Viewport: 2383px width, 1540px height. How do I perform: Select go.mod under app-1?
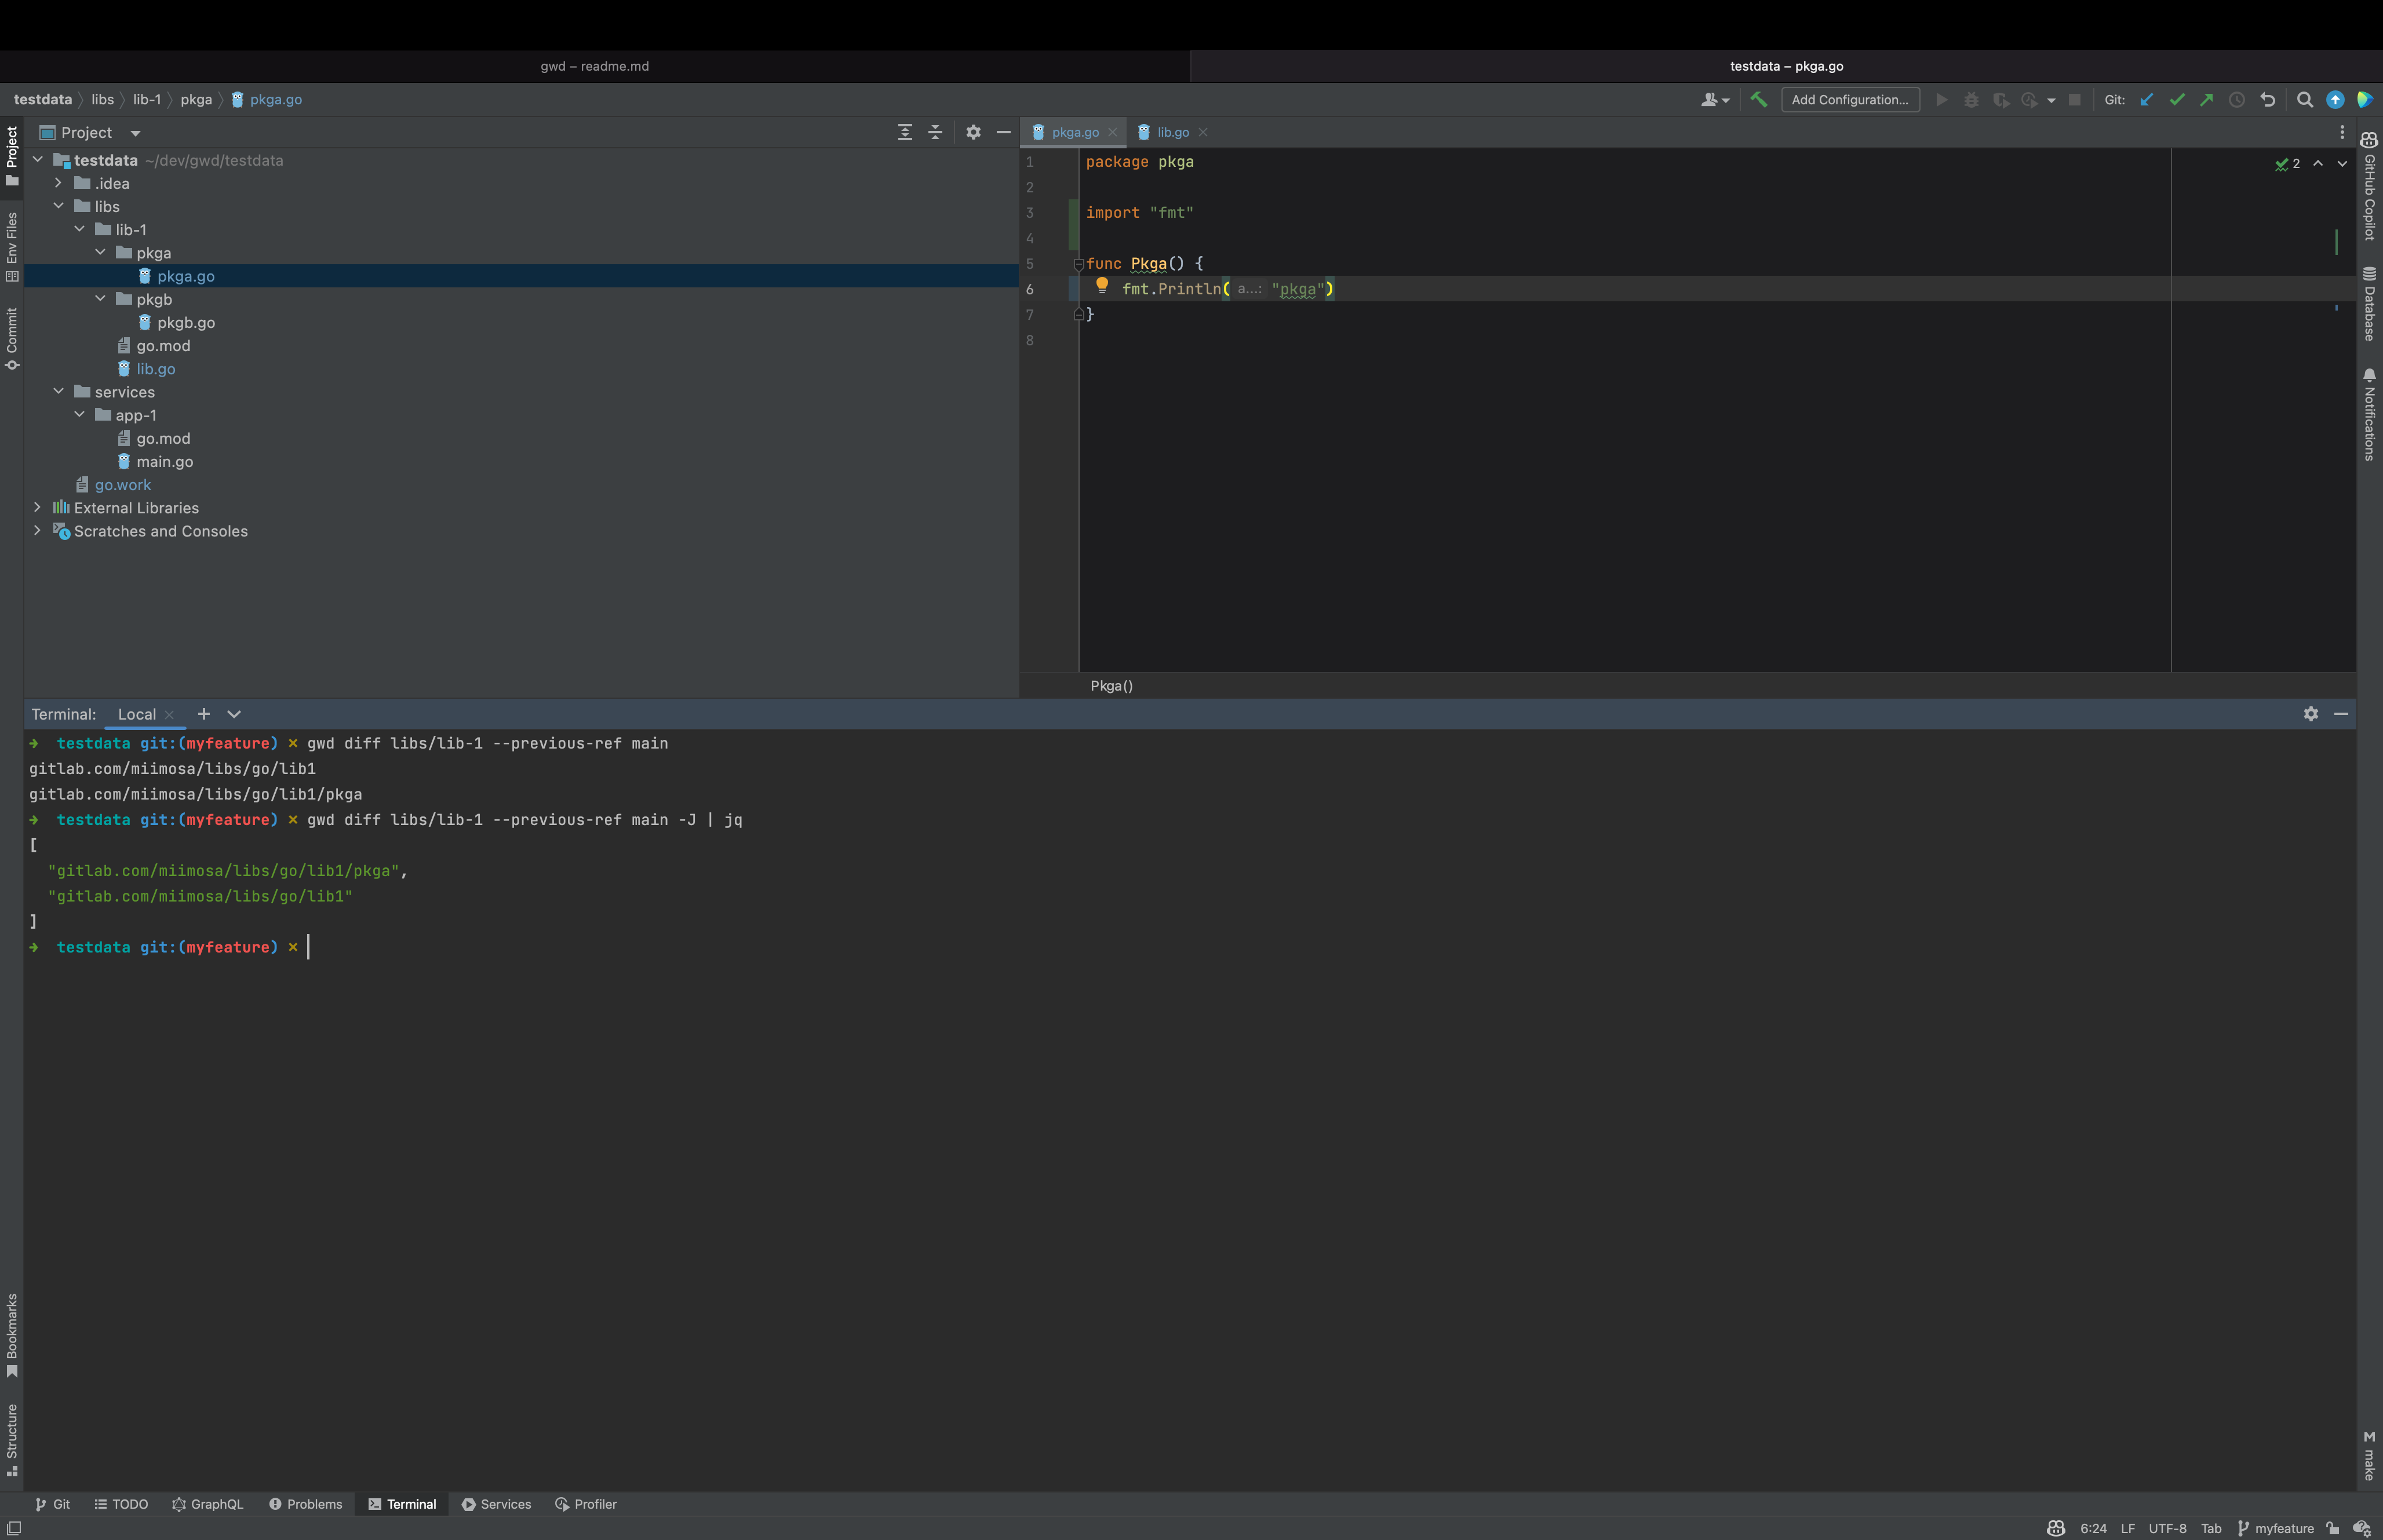point(163,438)
